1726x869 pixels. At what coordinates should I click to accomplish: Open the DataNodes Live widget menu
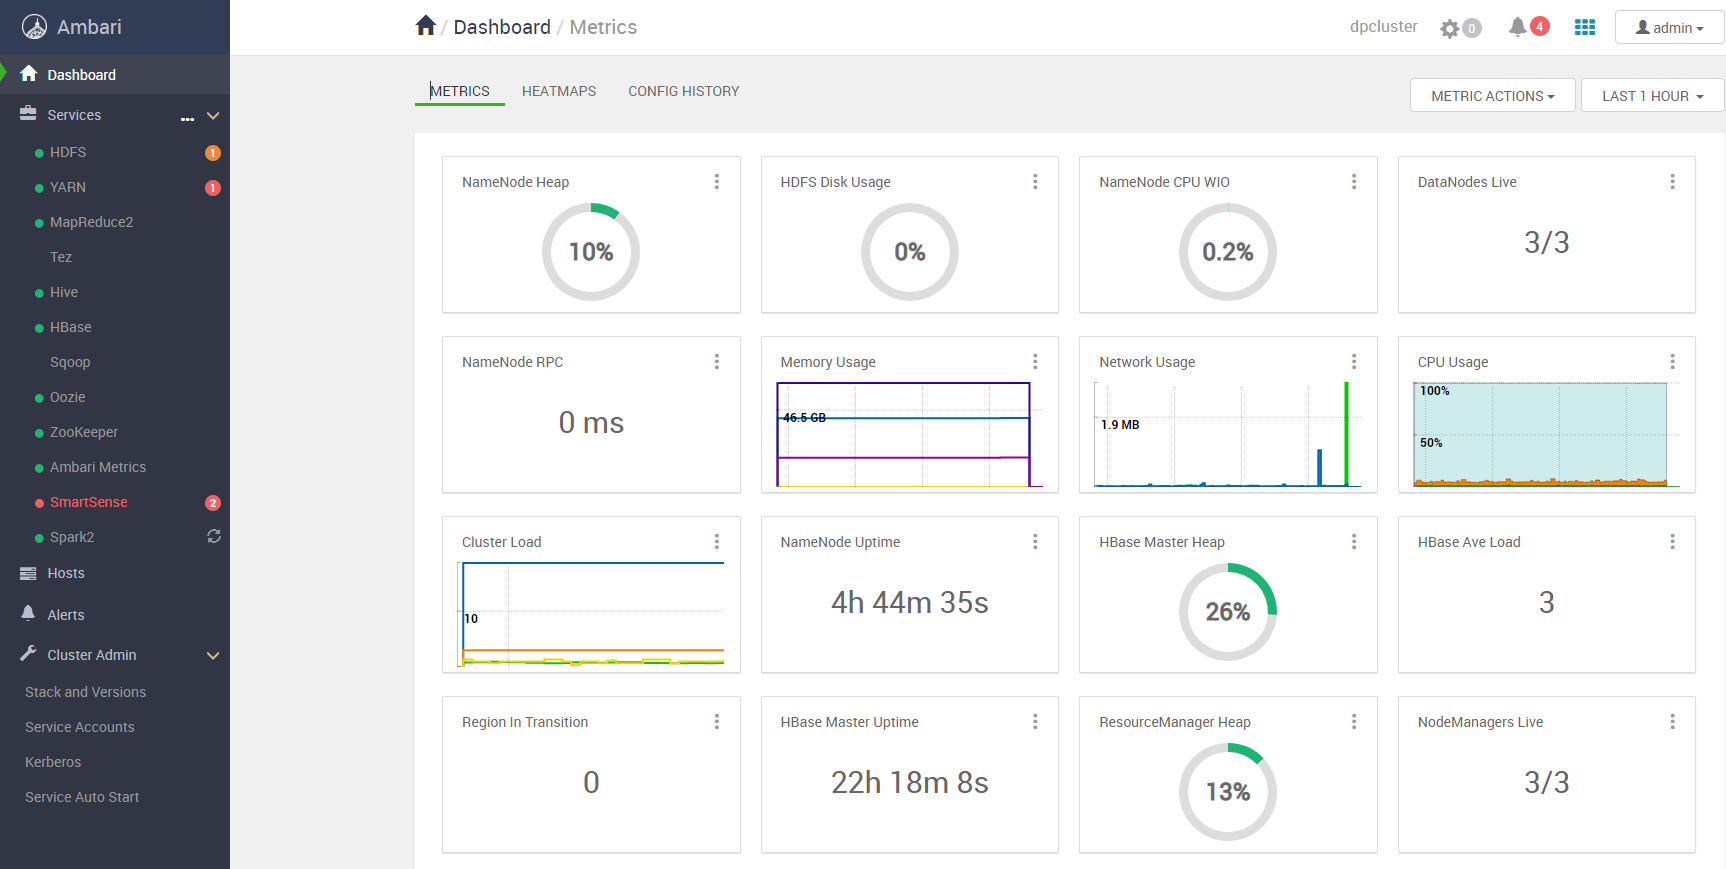[x=1672, y=182]
